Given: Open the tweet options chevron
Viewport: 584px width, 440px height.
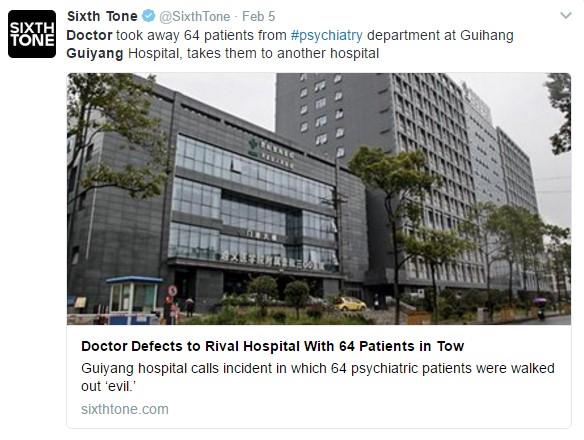Looking at the screenshot, I should pos(566,16).
